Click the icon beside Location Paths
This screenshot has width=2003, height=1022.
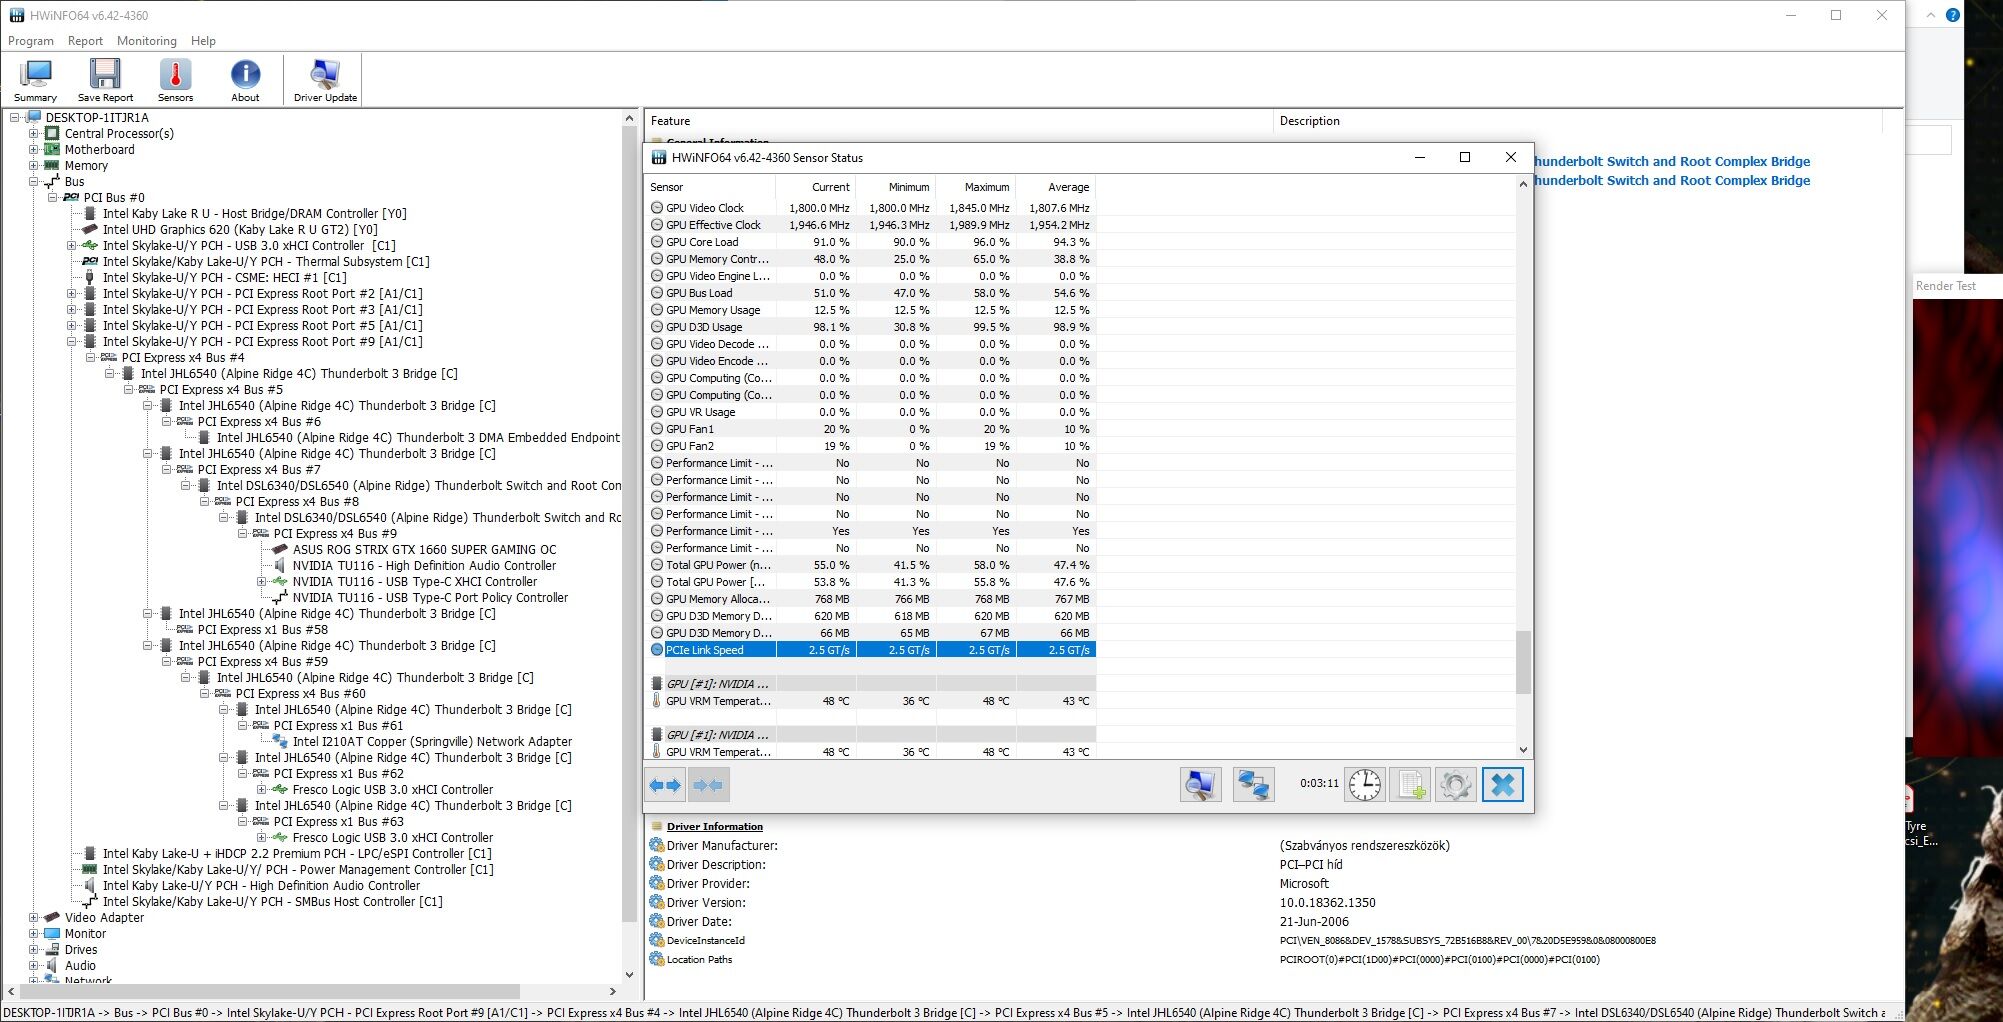tap(657, 959)
